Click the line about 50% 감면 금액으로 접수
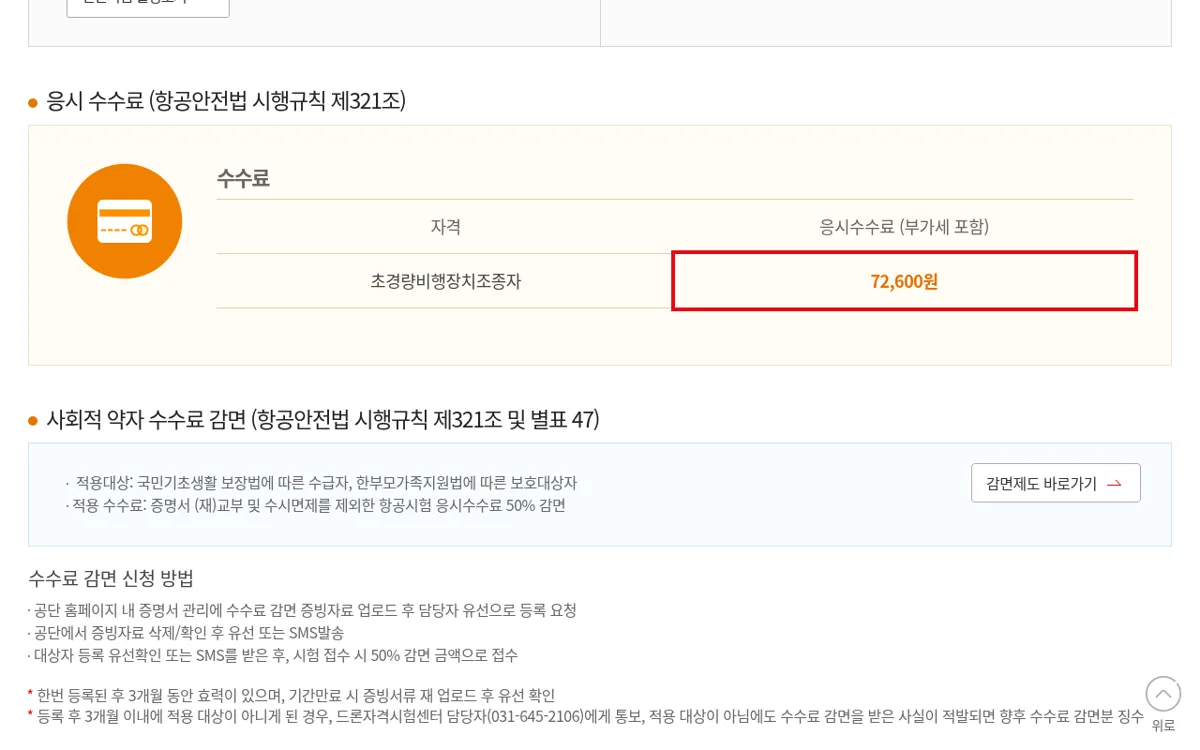1200x750 pixels. click(273, 655)
